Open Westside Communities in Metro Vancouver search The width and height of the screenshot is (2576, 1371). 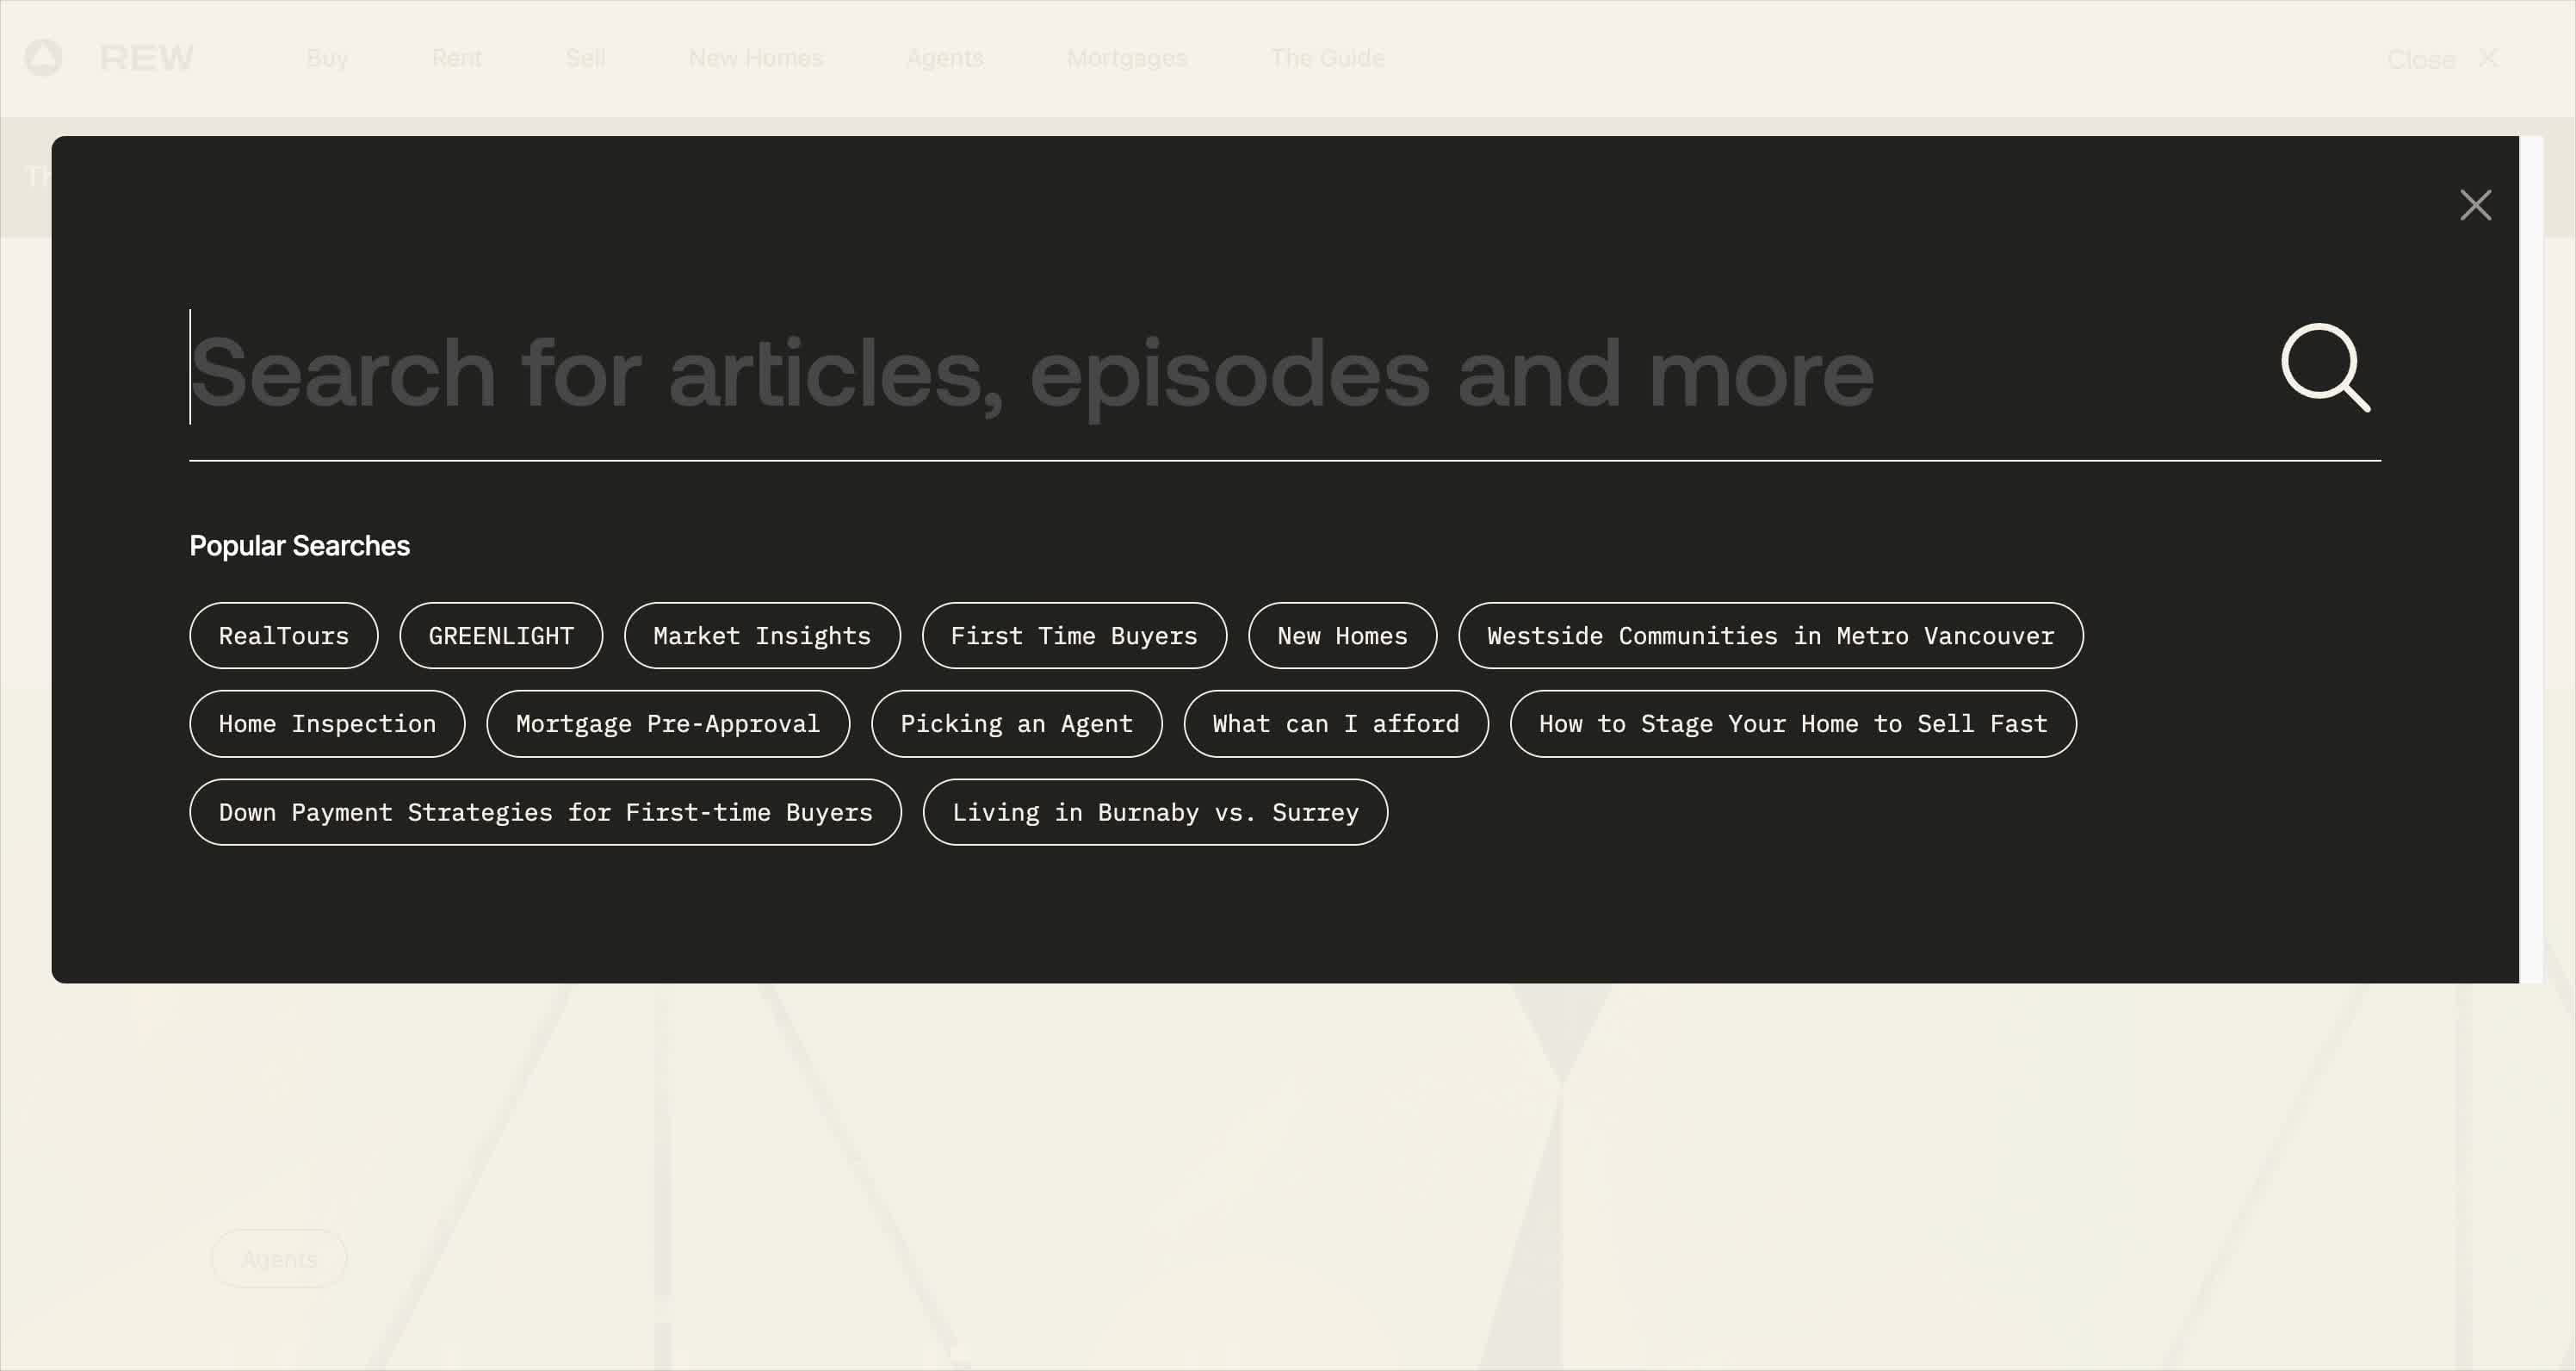[1770, 636]
